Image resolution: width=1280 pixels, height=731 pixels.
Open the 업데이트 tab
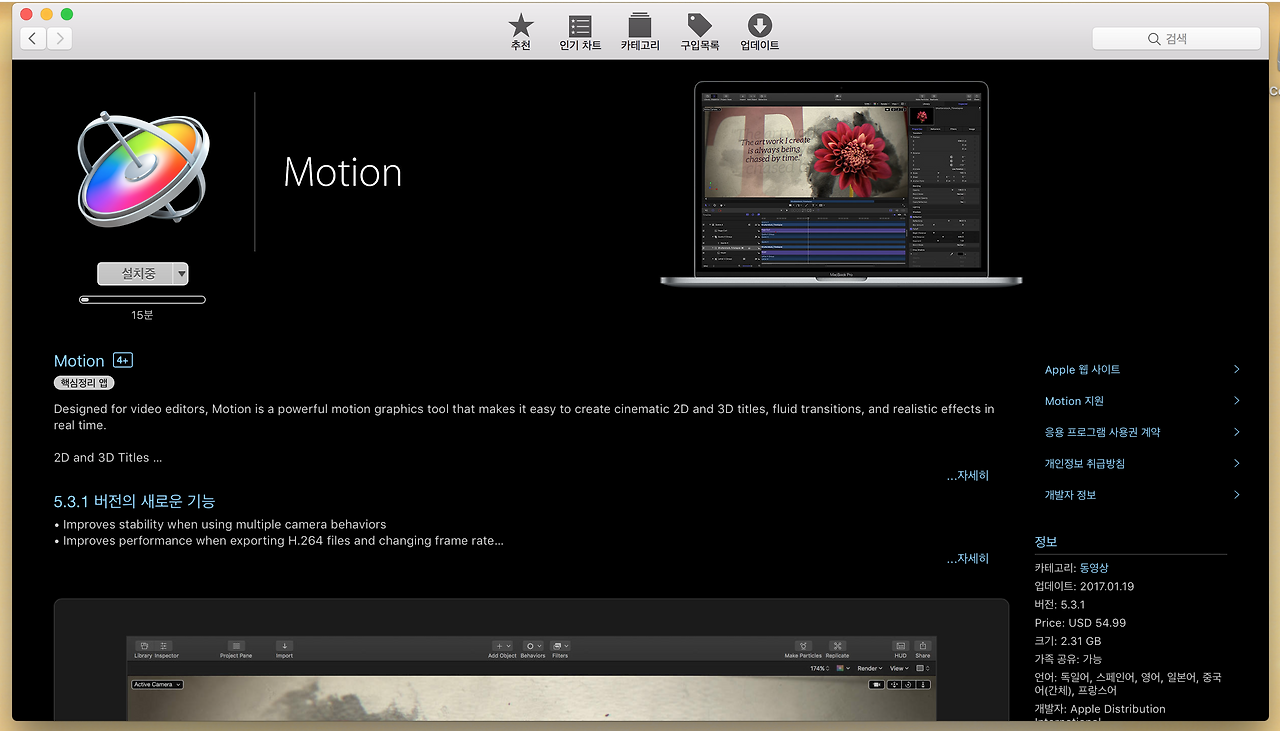pos(760,32)
